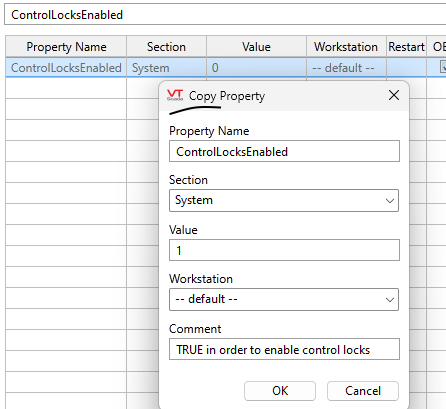Image resolution: width=446 pixels, height=409 pixels.
Task: Click the ControlLocksEnabled search box at top
Action: [225, 15]
